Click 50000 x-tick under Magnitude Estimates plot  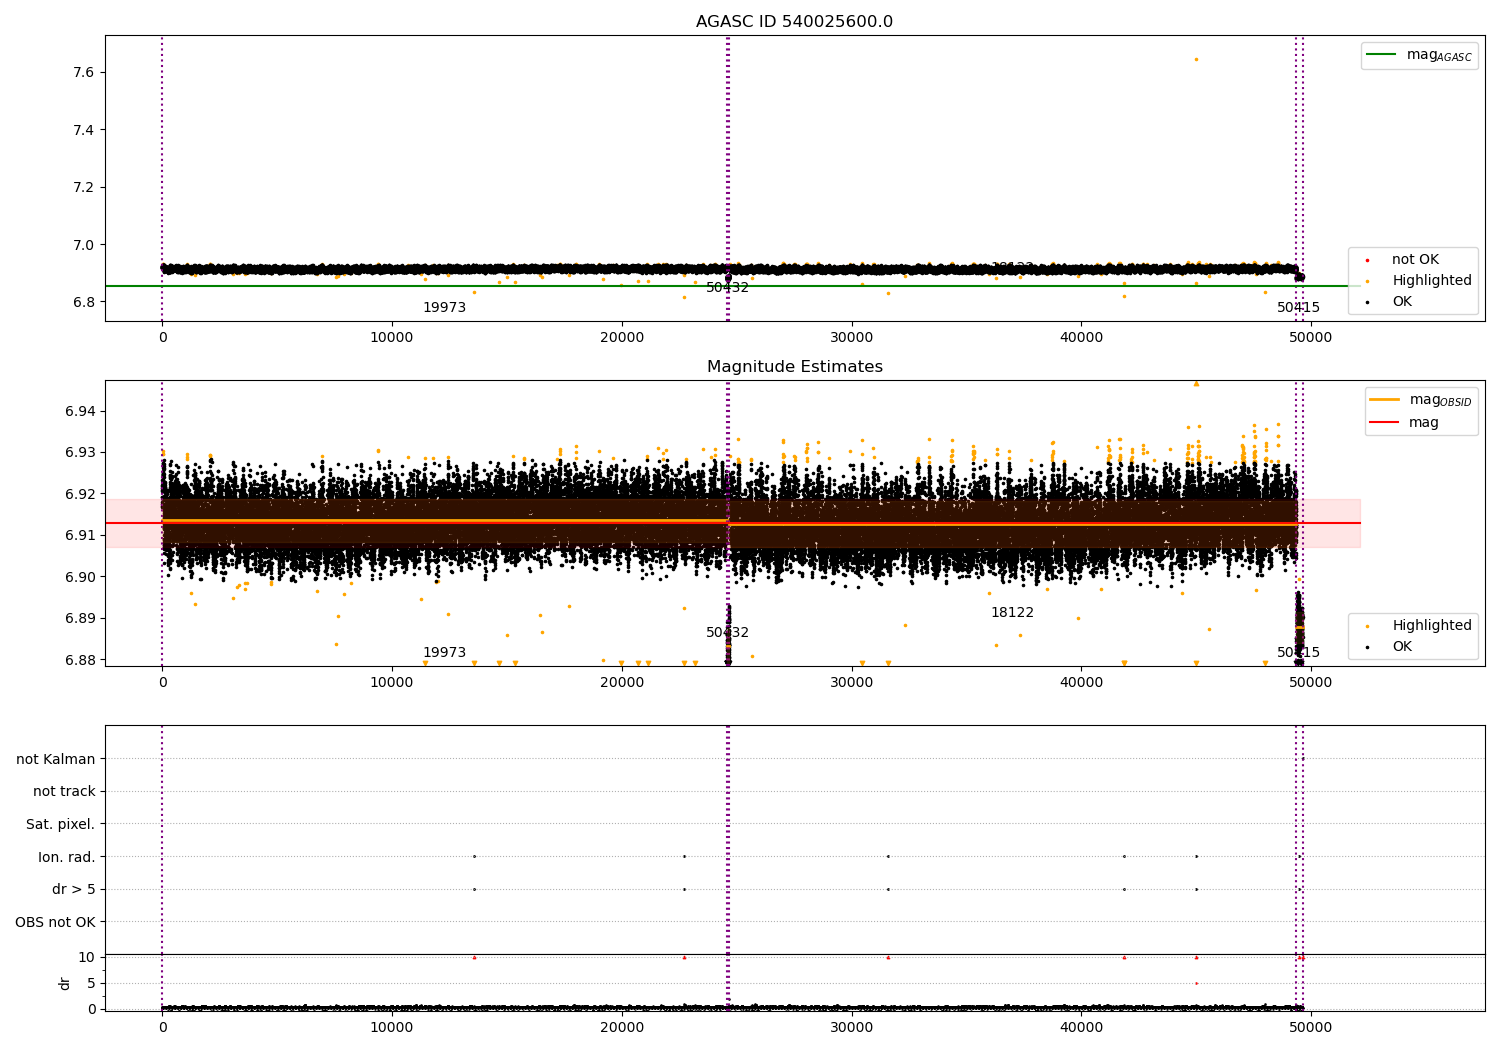coord(1311,683)
